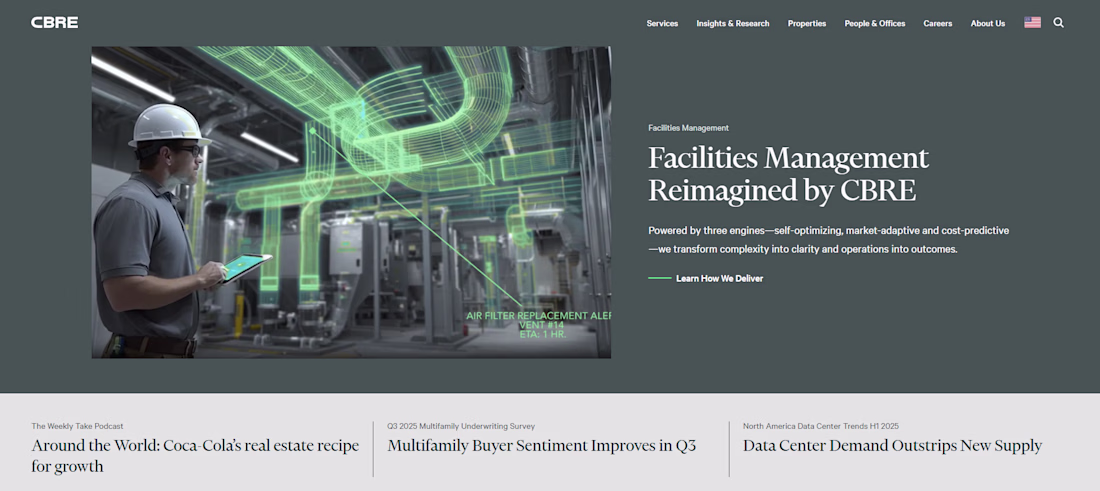The width and height of the screenshot is (1100, 491).
Task: Open the search magnifier icon
Action: click(1059, 22)
